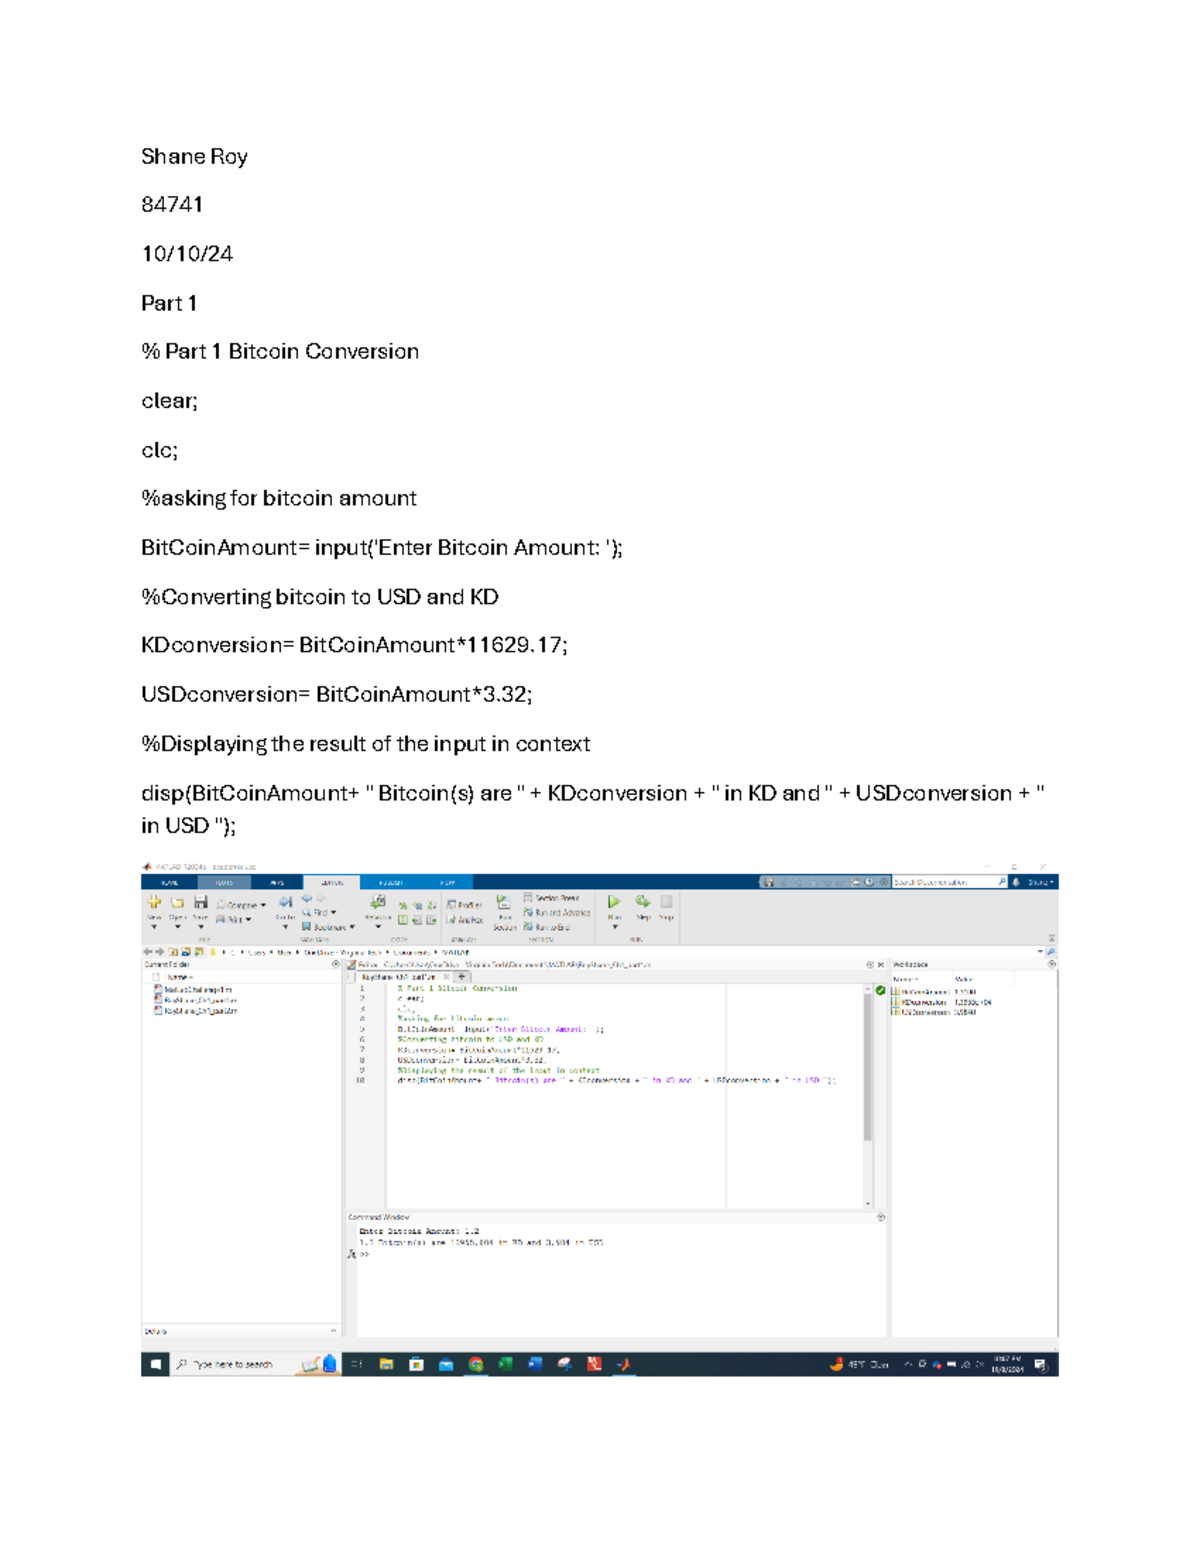Screen dimensions: 1200x1553
Task: Select third .m file in Current Folder
Action: tap(195, 1011)
